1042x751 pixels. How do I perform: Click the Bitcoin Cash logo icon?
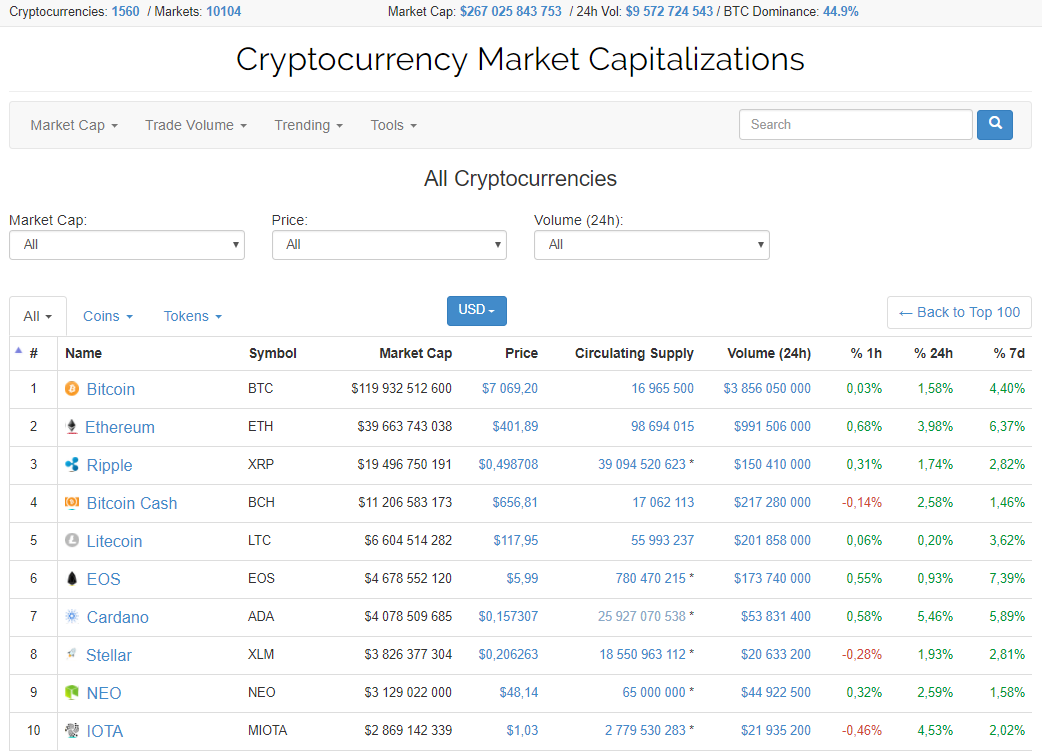(x=71, y=503)
